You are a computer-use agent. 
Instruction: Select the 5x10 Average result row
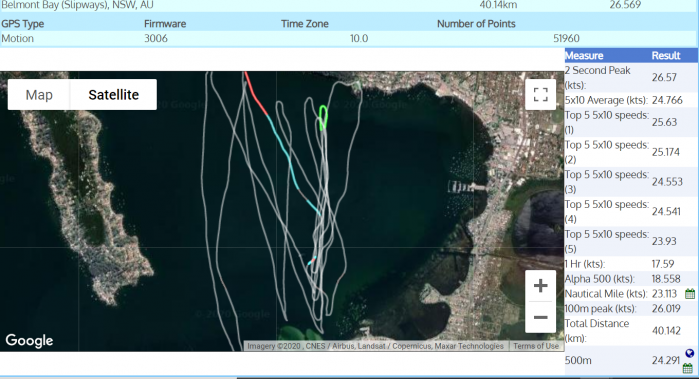point(631,100)
